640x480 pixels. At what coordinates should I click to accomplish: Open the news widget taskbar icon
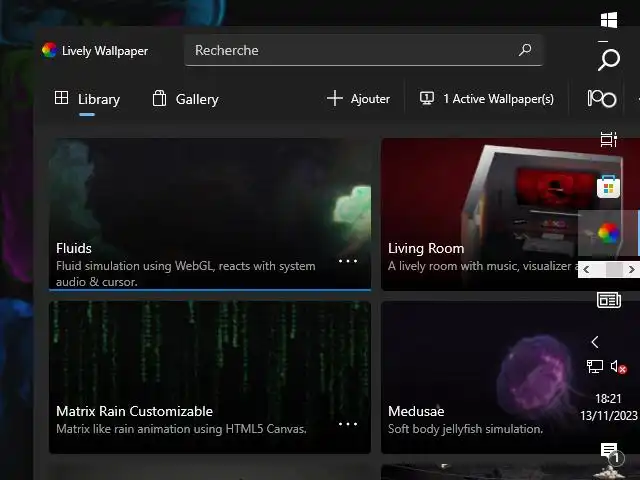point(609,300)
